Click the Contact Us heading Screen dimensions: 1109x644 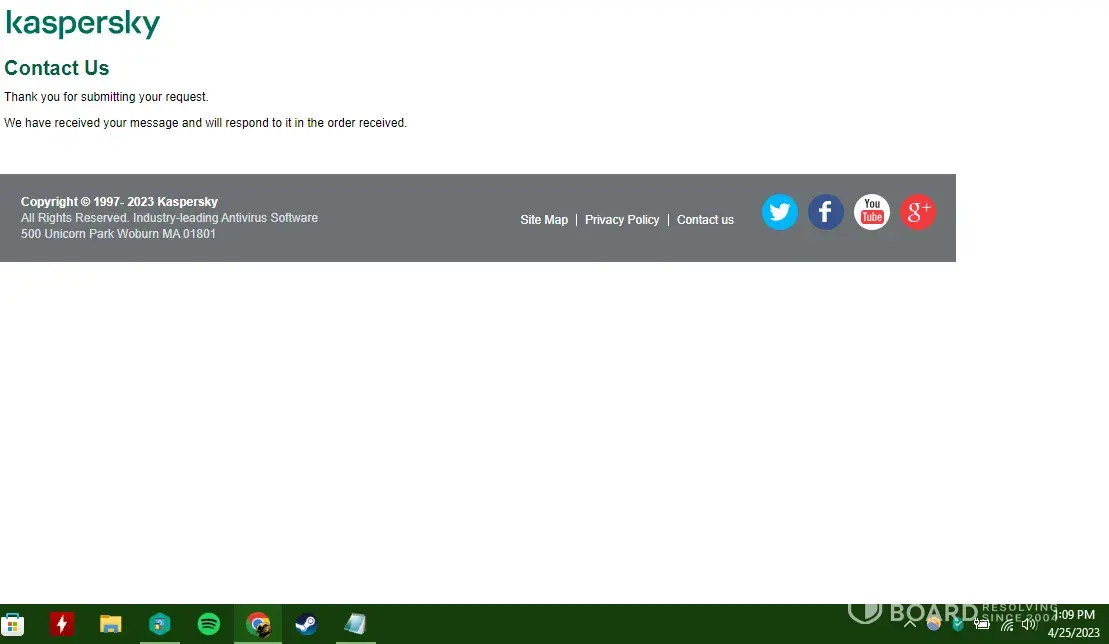click(x=57, y=68)
